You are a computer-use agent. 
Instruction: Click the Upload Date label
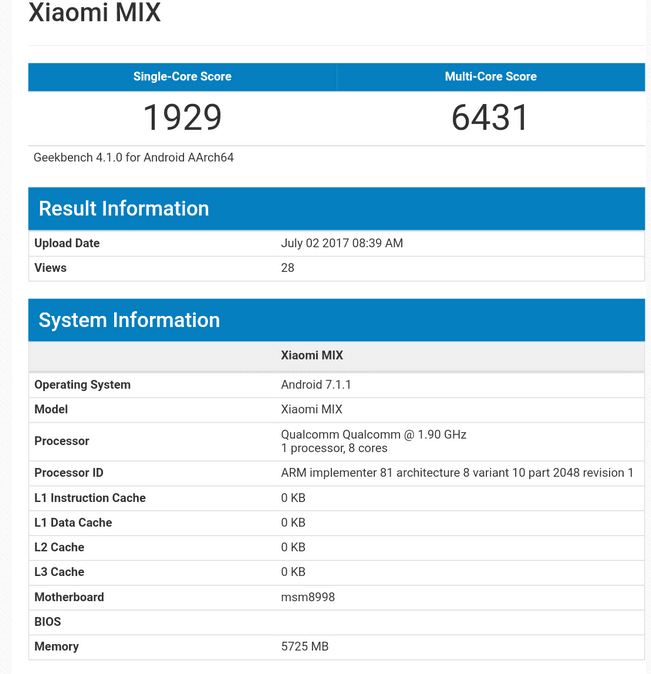[67, 243]
